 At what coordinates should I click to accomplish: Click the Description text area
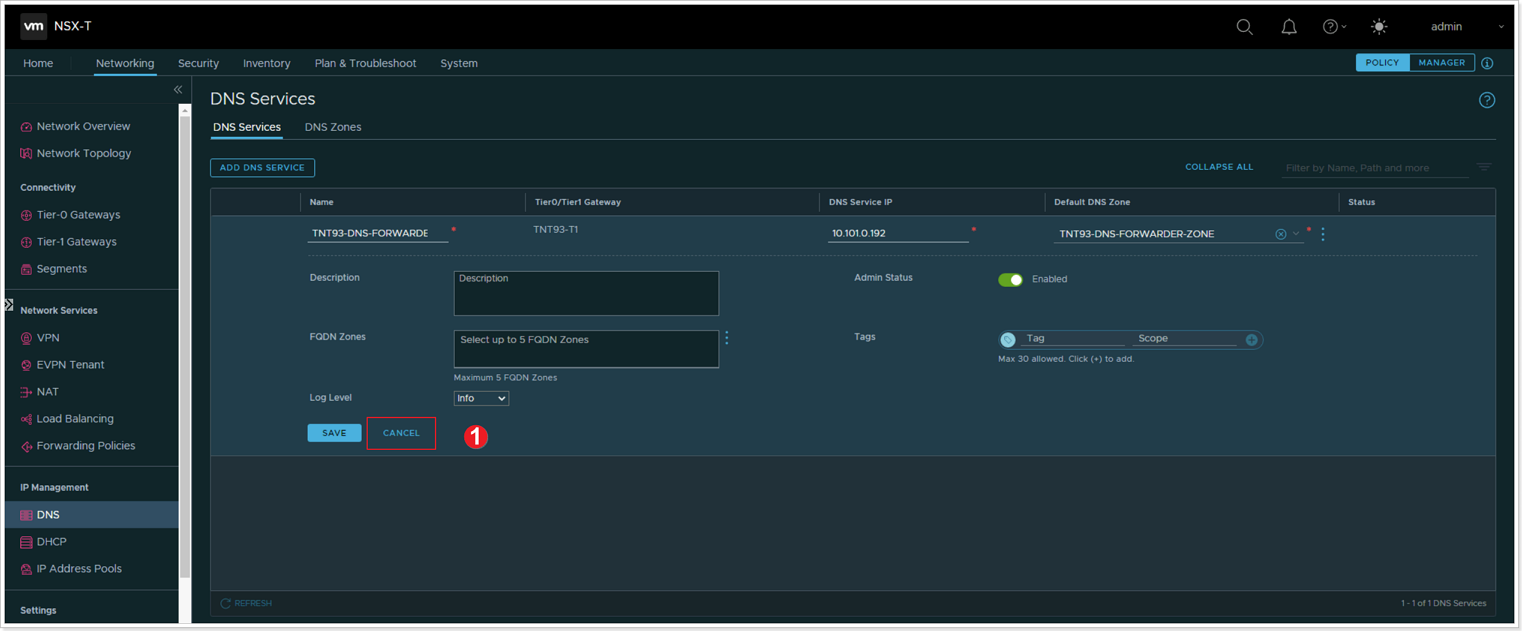(586, 294)
